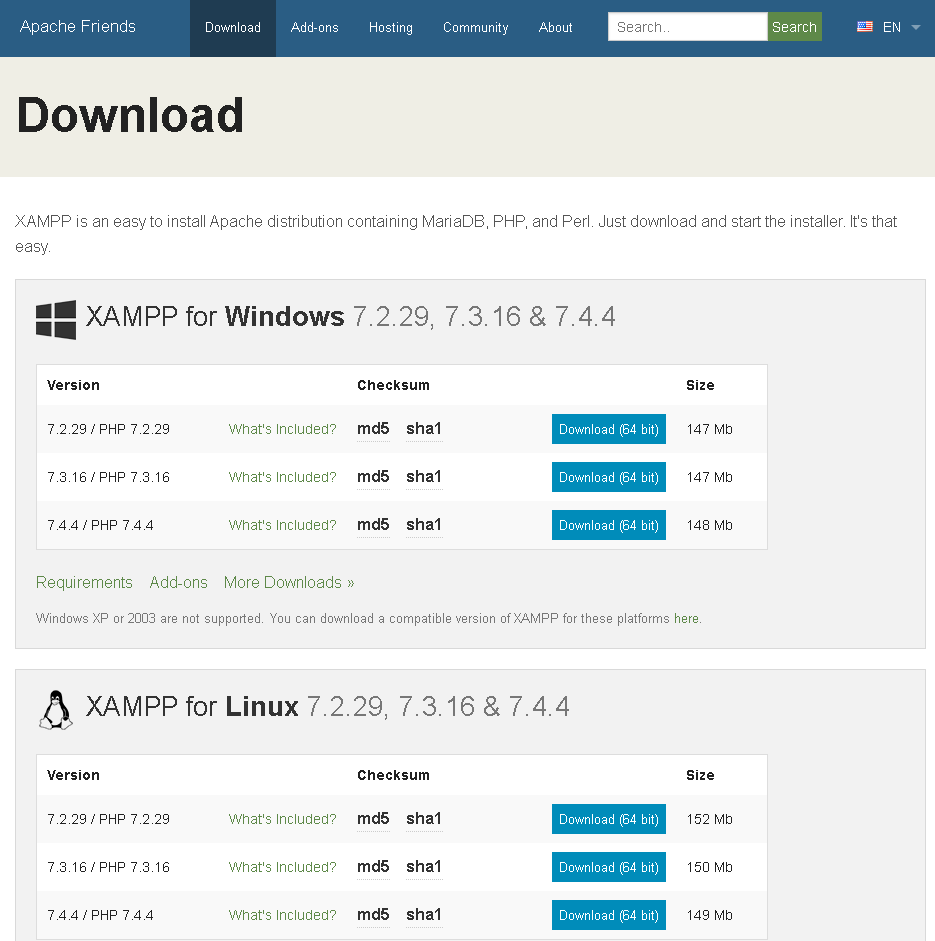Focus the Search input field
The height and width of the screenshot is (941, 935).
point(687,26)
